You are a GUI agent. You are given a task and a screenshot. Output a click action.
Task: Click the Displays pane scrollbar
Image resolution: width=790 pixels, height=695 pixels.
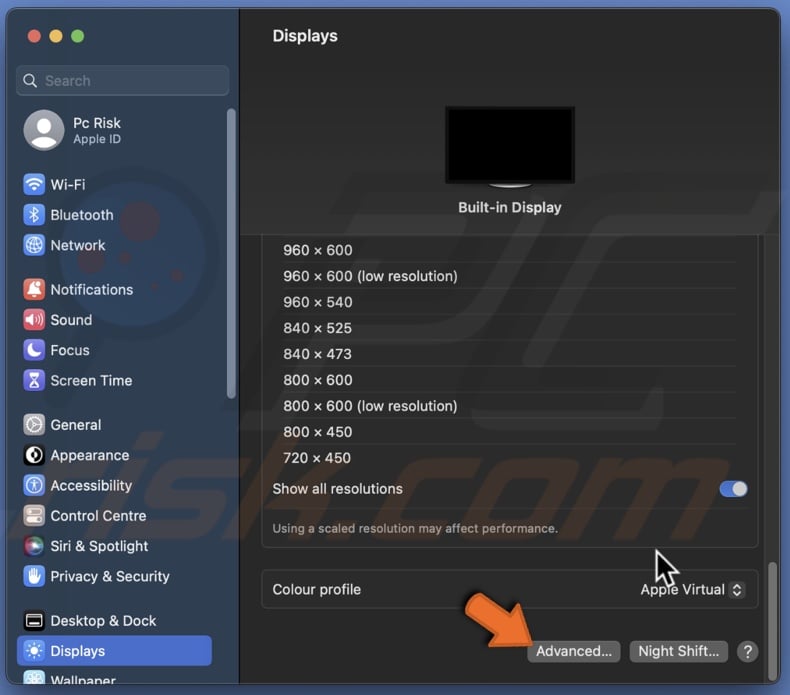[772, 621]
